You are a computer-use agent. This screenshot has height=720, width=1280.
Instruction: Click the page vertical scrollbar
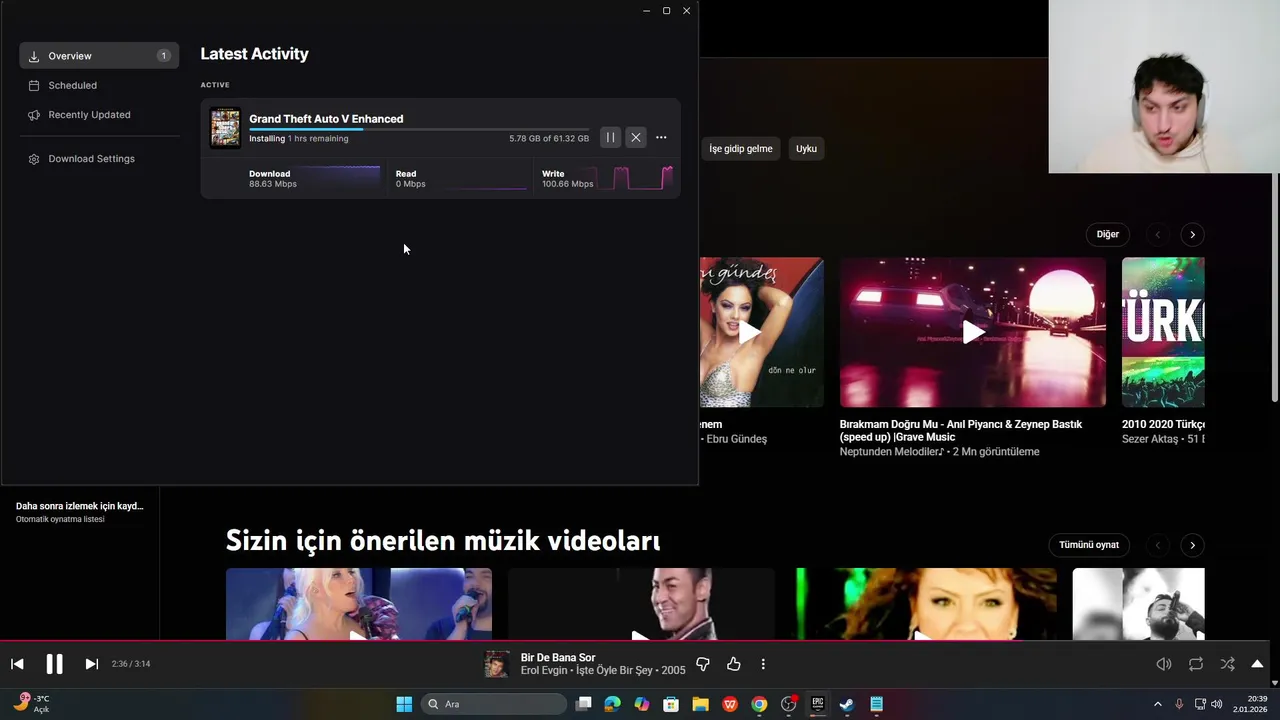point(1274,287)
